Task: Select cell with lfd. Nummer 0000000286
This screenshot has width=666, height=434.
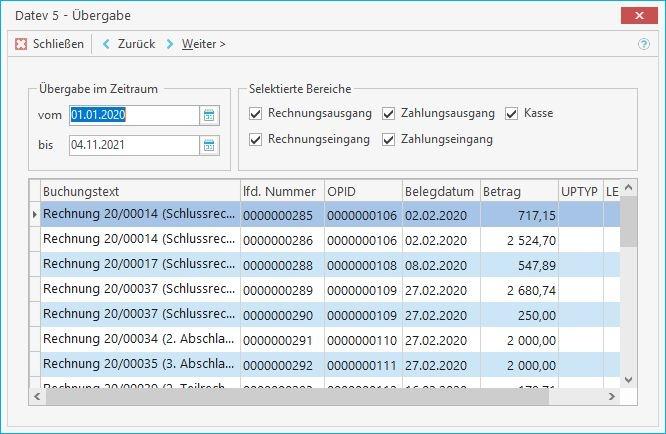Action: click(282, 240)
